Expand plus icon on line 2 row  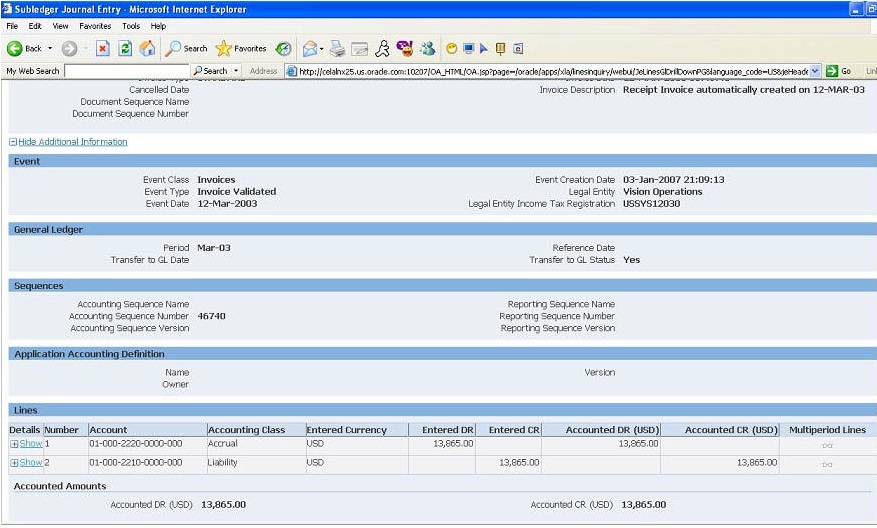[x=14, y=463]
